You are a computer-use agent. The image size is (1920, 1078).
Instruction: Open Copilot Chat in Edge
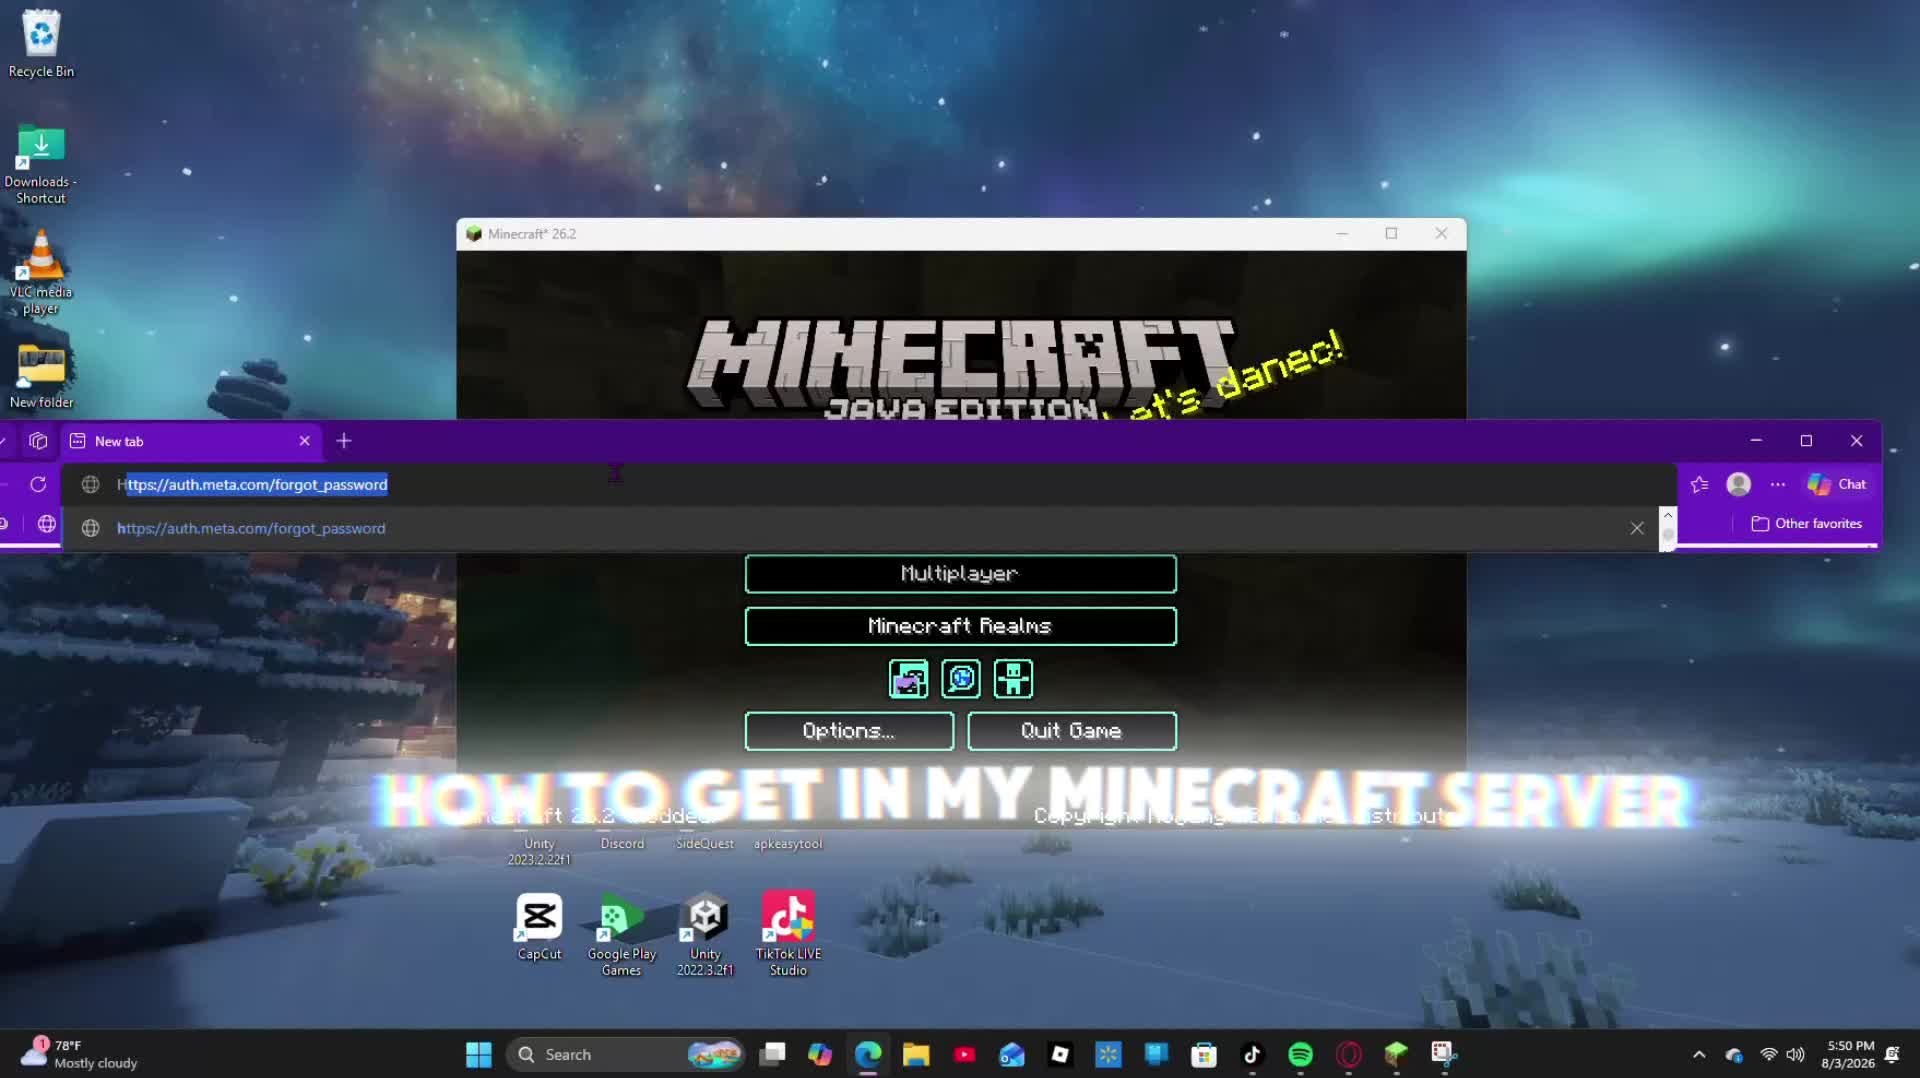1837,484
